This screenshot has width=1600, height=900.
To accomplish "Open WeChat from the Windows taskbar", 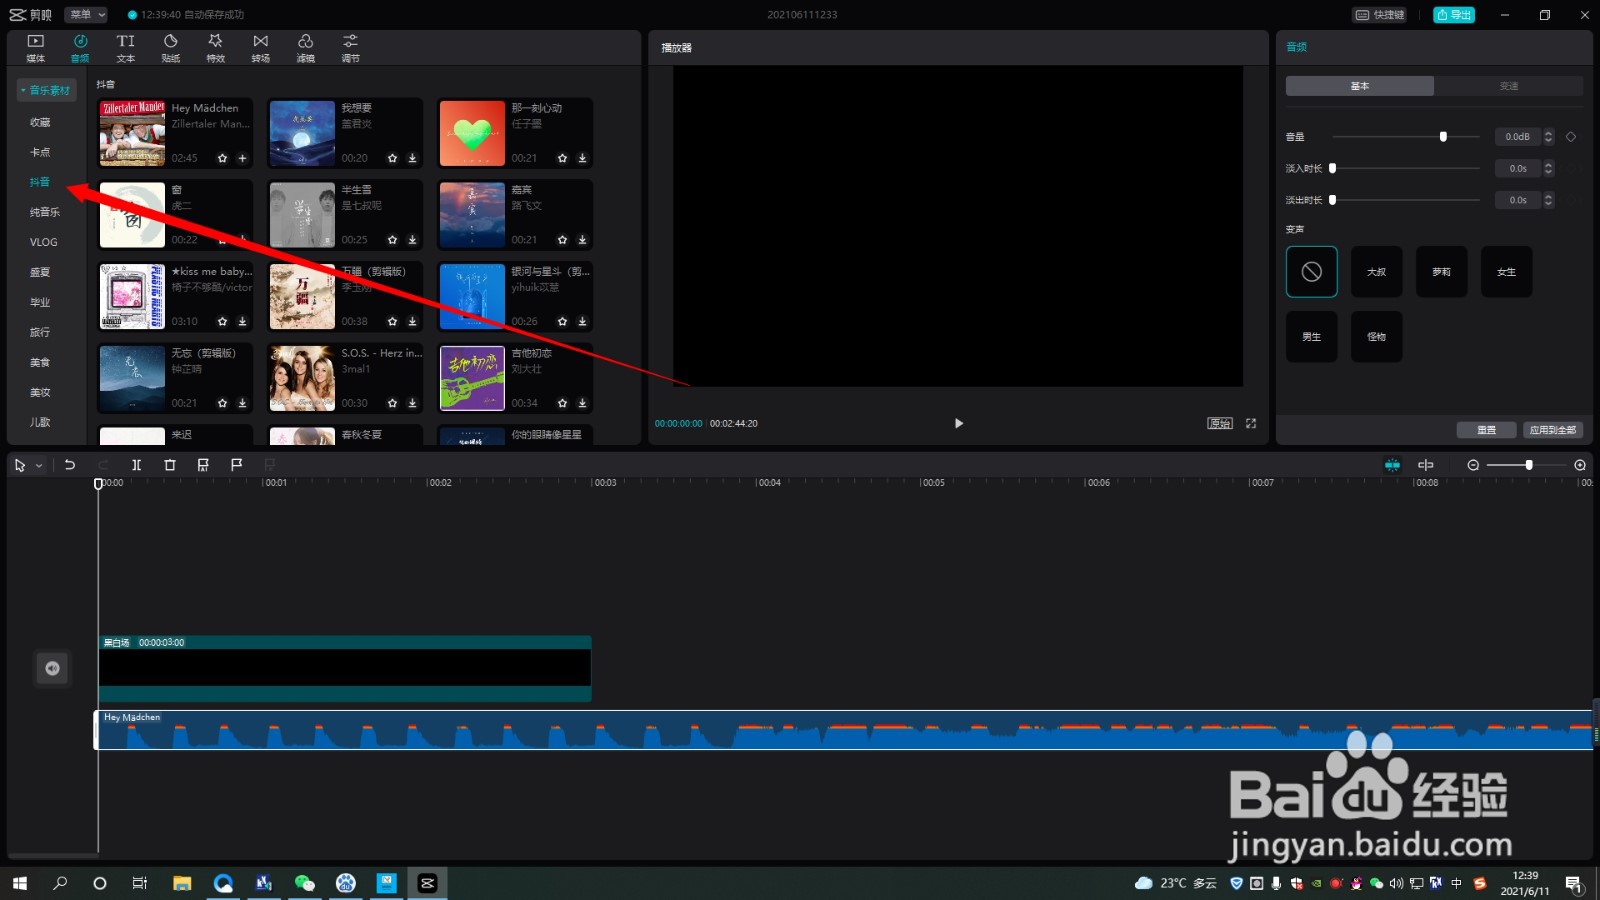I will [304, 883].
